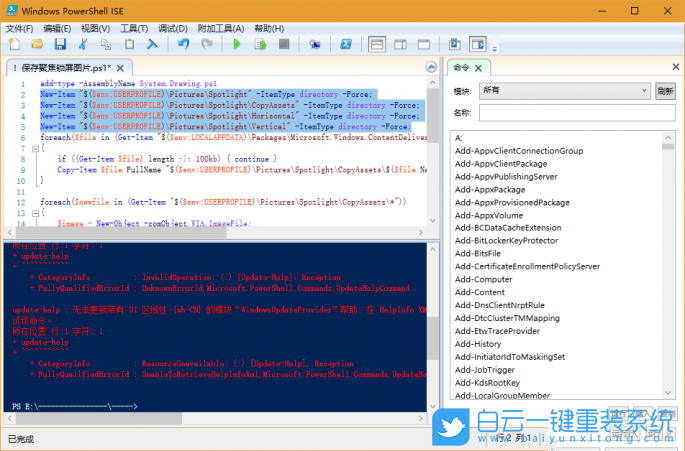This screenshot has height=451, width=685.
Task: Click the 刷新 refresh button
Action: coord(665,90)
